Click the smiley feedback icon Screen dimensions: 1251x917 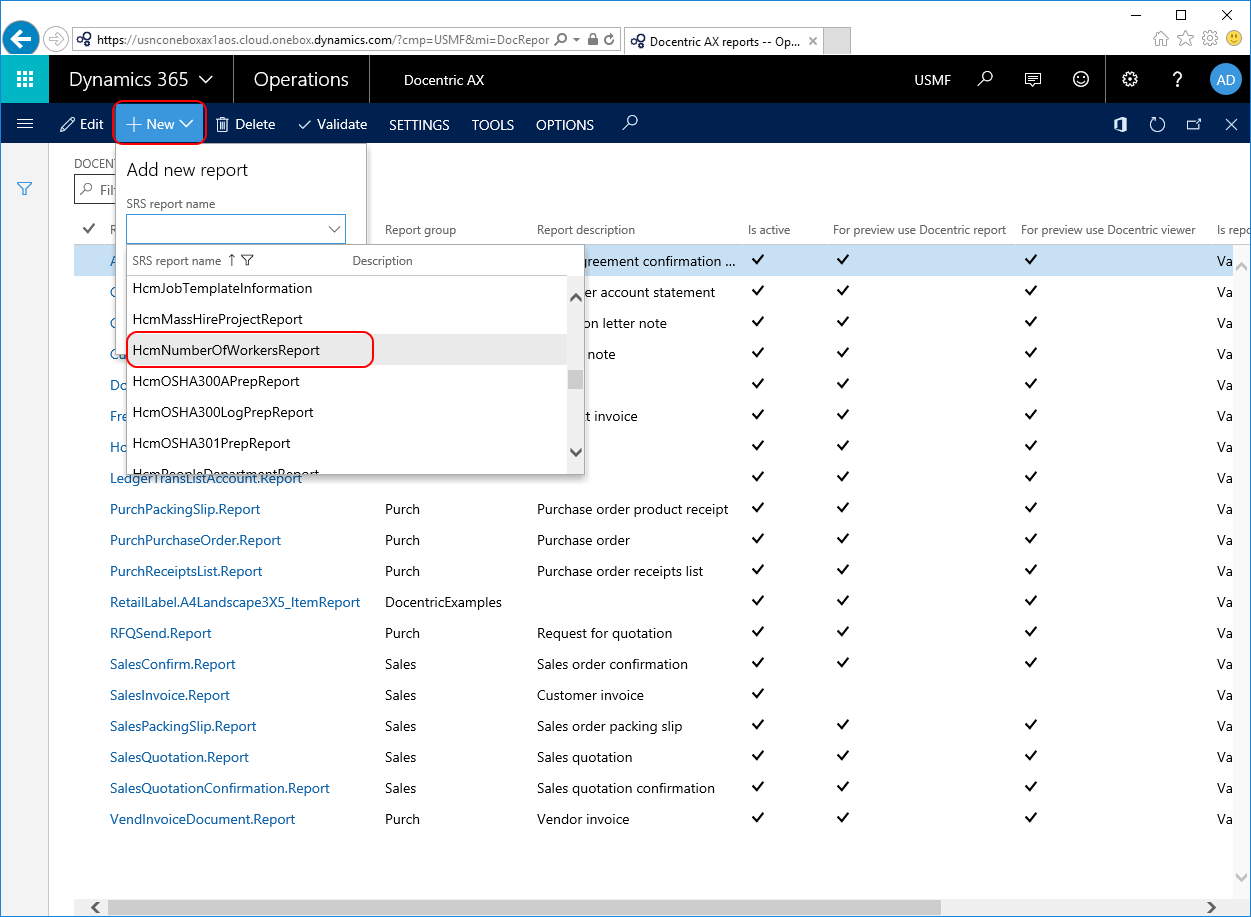[1081, 79]
